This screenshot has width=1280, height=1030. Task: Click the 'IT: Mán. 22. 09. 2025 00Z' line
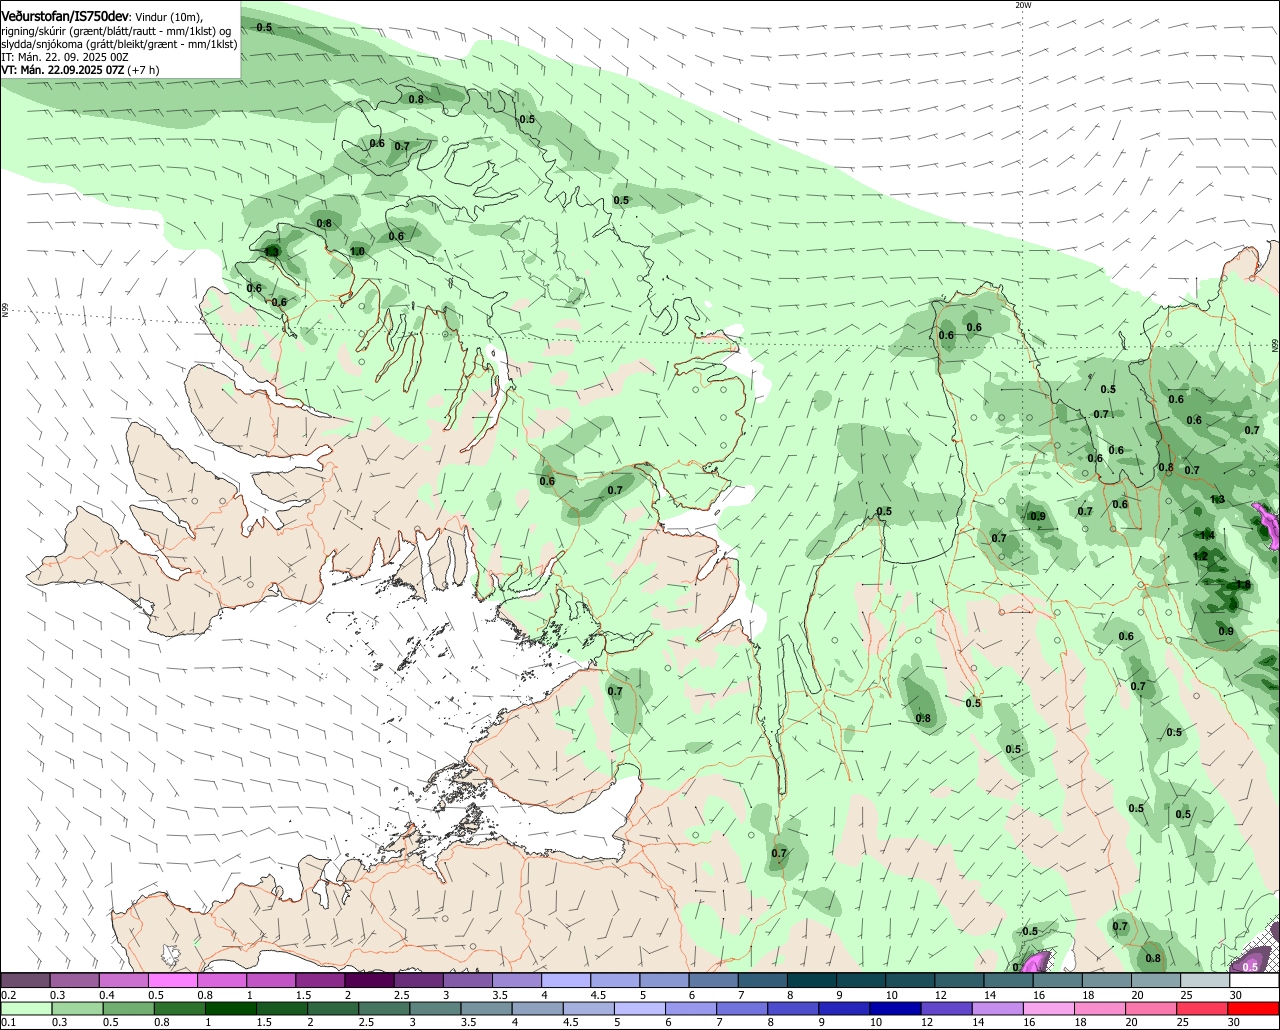[65, 57]
